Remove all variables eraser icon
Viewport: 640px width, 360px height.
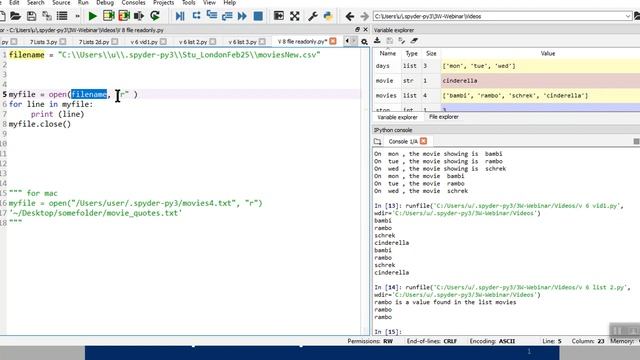(x=414, y=41)
